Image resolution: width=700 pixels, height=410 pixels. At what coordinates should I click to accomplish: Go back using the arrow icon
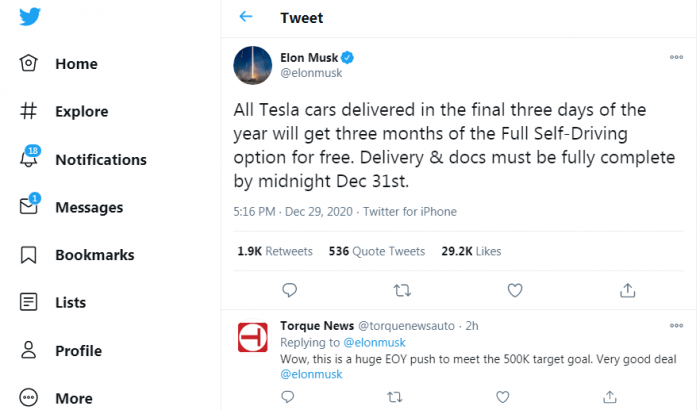[246, 17]
